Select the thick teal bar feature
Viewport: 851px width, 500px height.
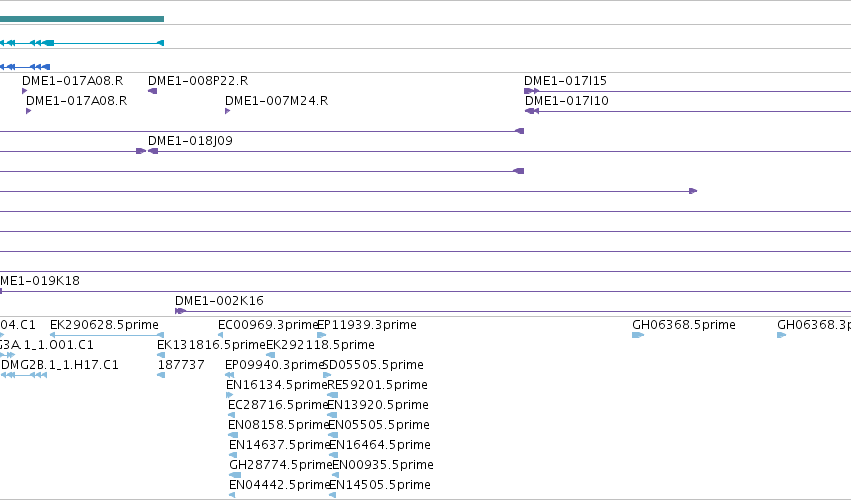[x=82, y=19]
